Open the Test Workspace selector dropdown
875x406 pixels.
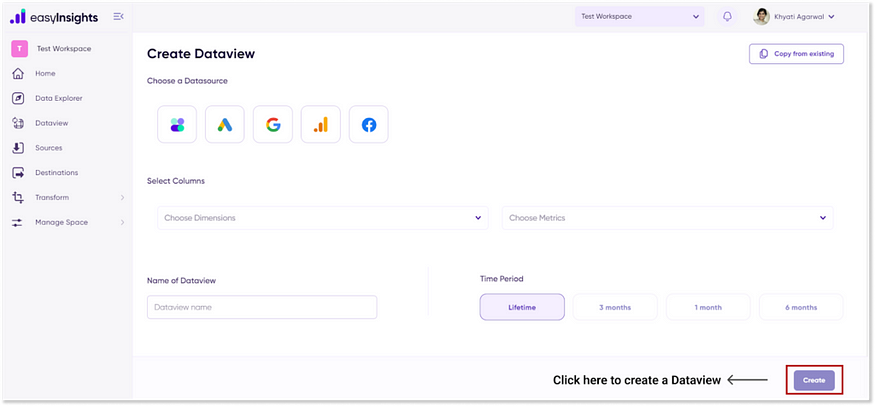(640, 17)
